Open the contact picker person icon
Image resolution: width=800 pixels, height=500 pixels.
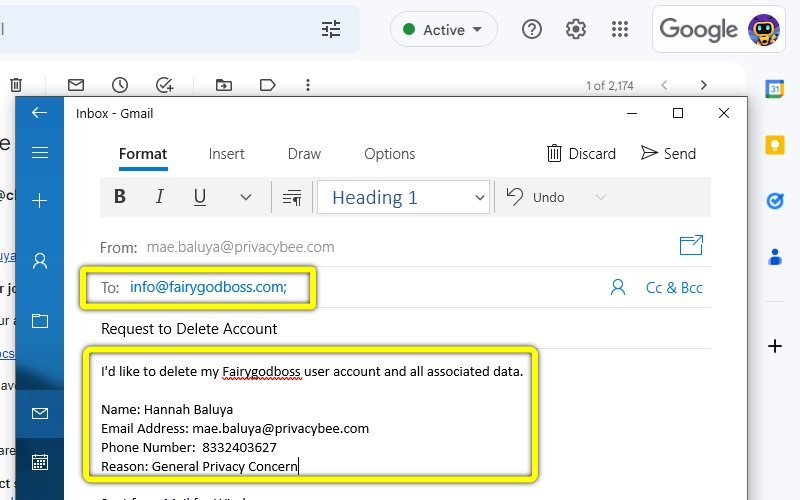[618, 288]
